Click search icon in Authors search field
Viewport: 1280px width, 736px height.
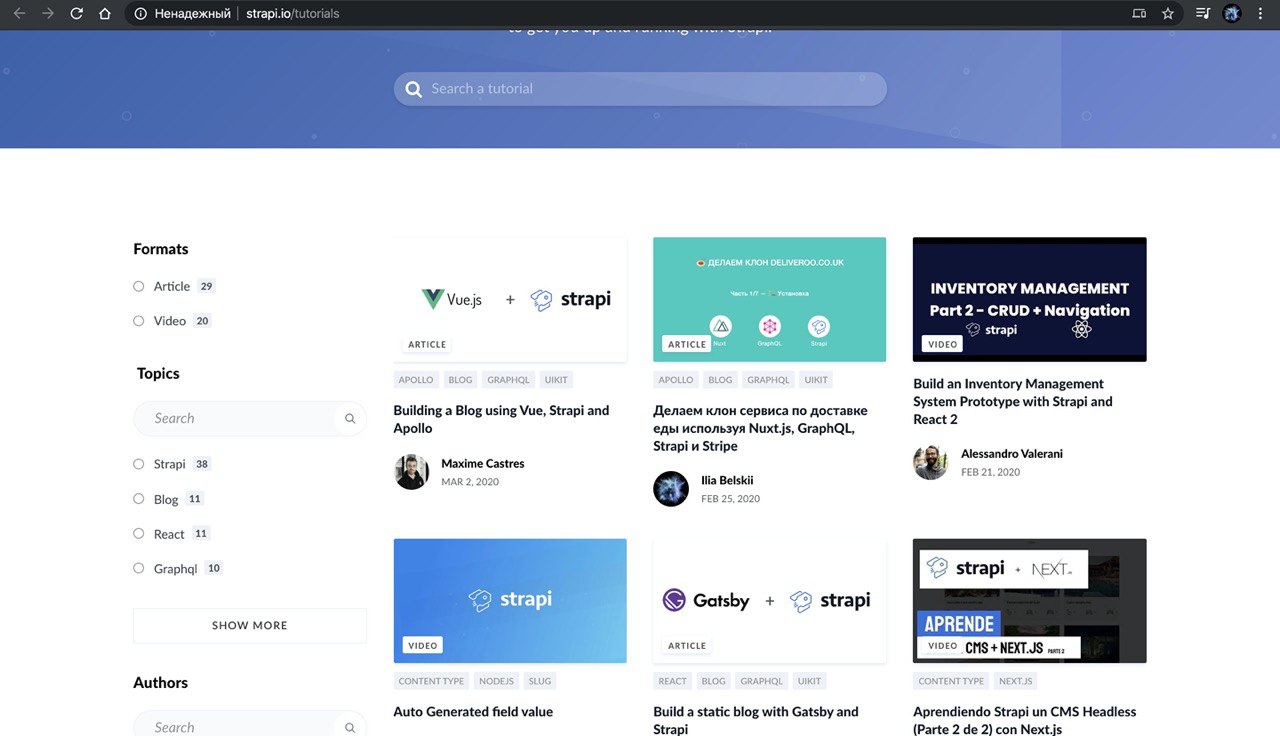click(x=350, y=728)
